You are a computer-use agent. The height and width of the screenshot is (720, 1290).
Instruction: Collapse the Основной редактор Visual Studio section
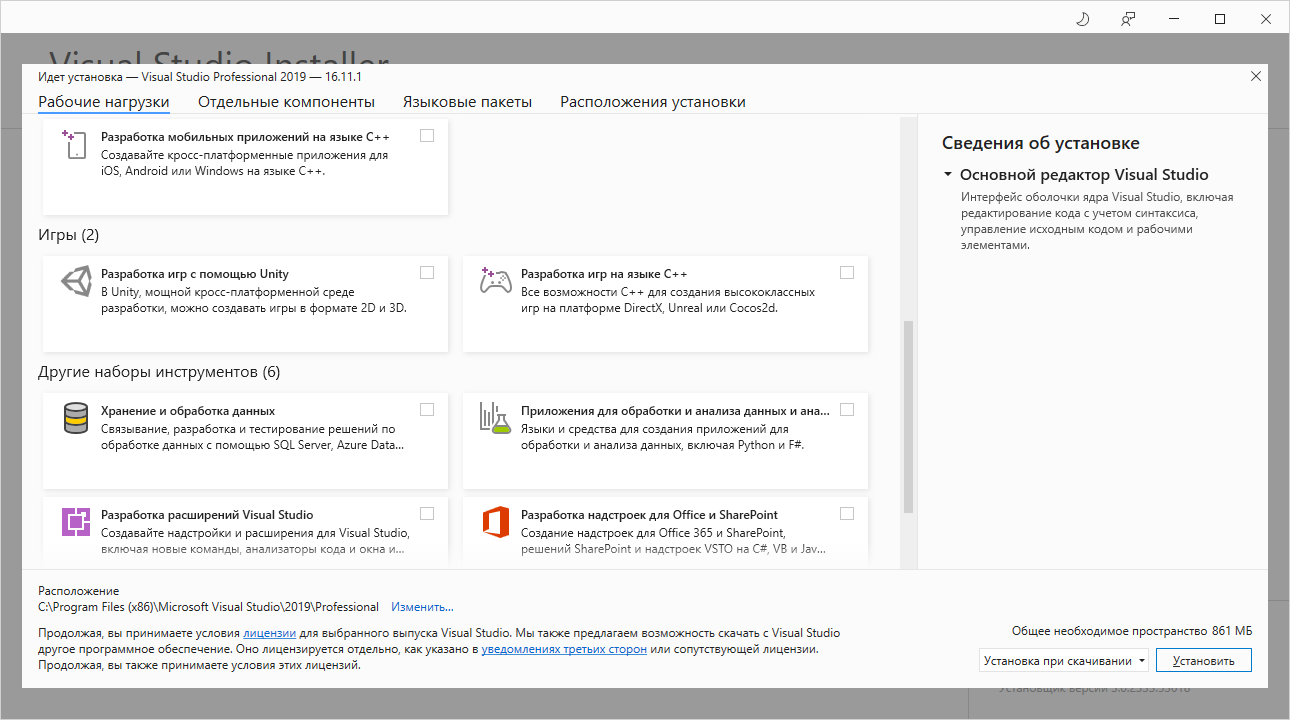click(947, 175)
